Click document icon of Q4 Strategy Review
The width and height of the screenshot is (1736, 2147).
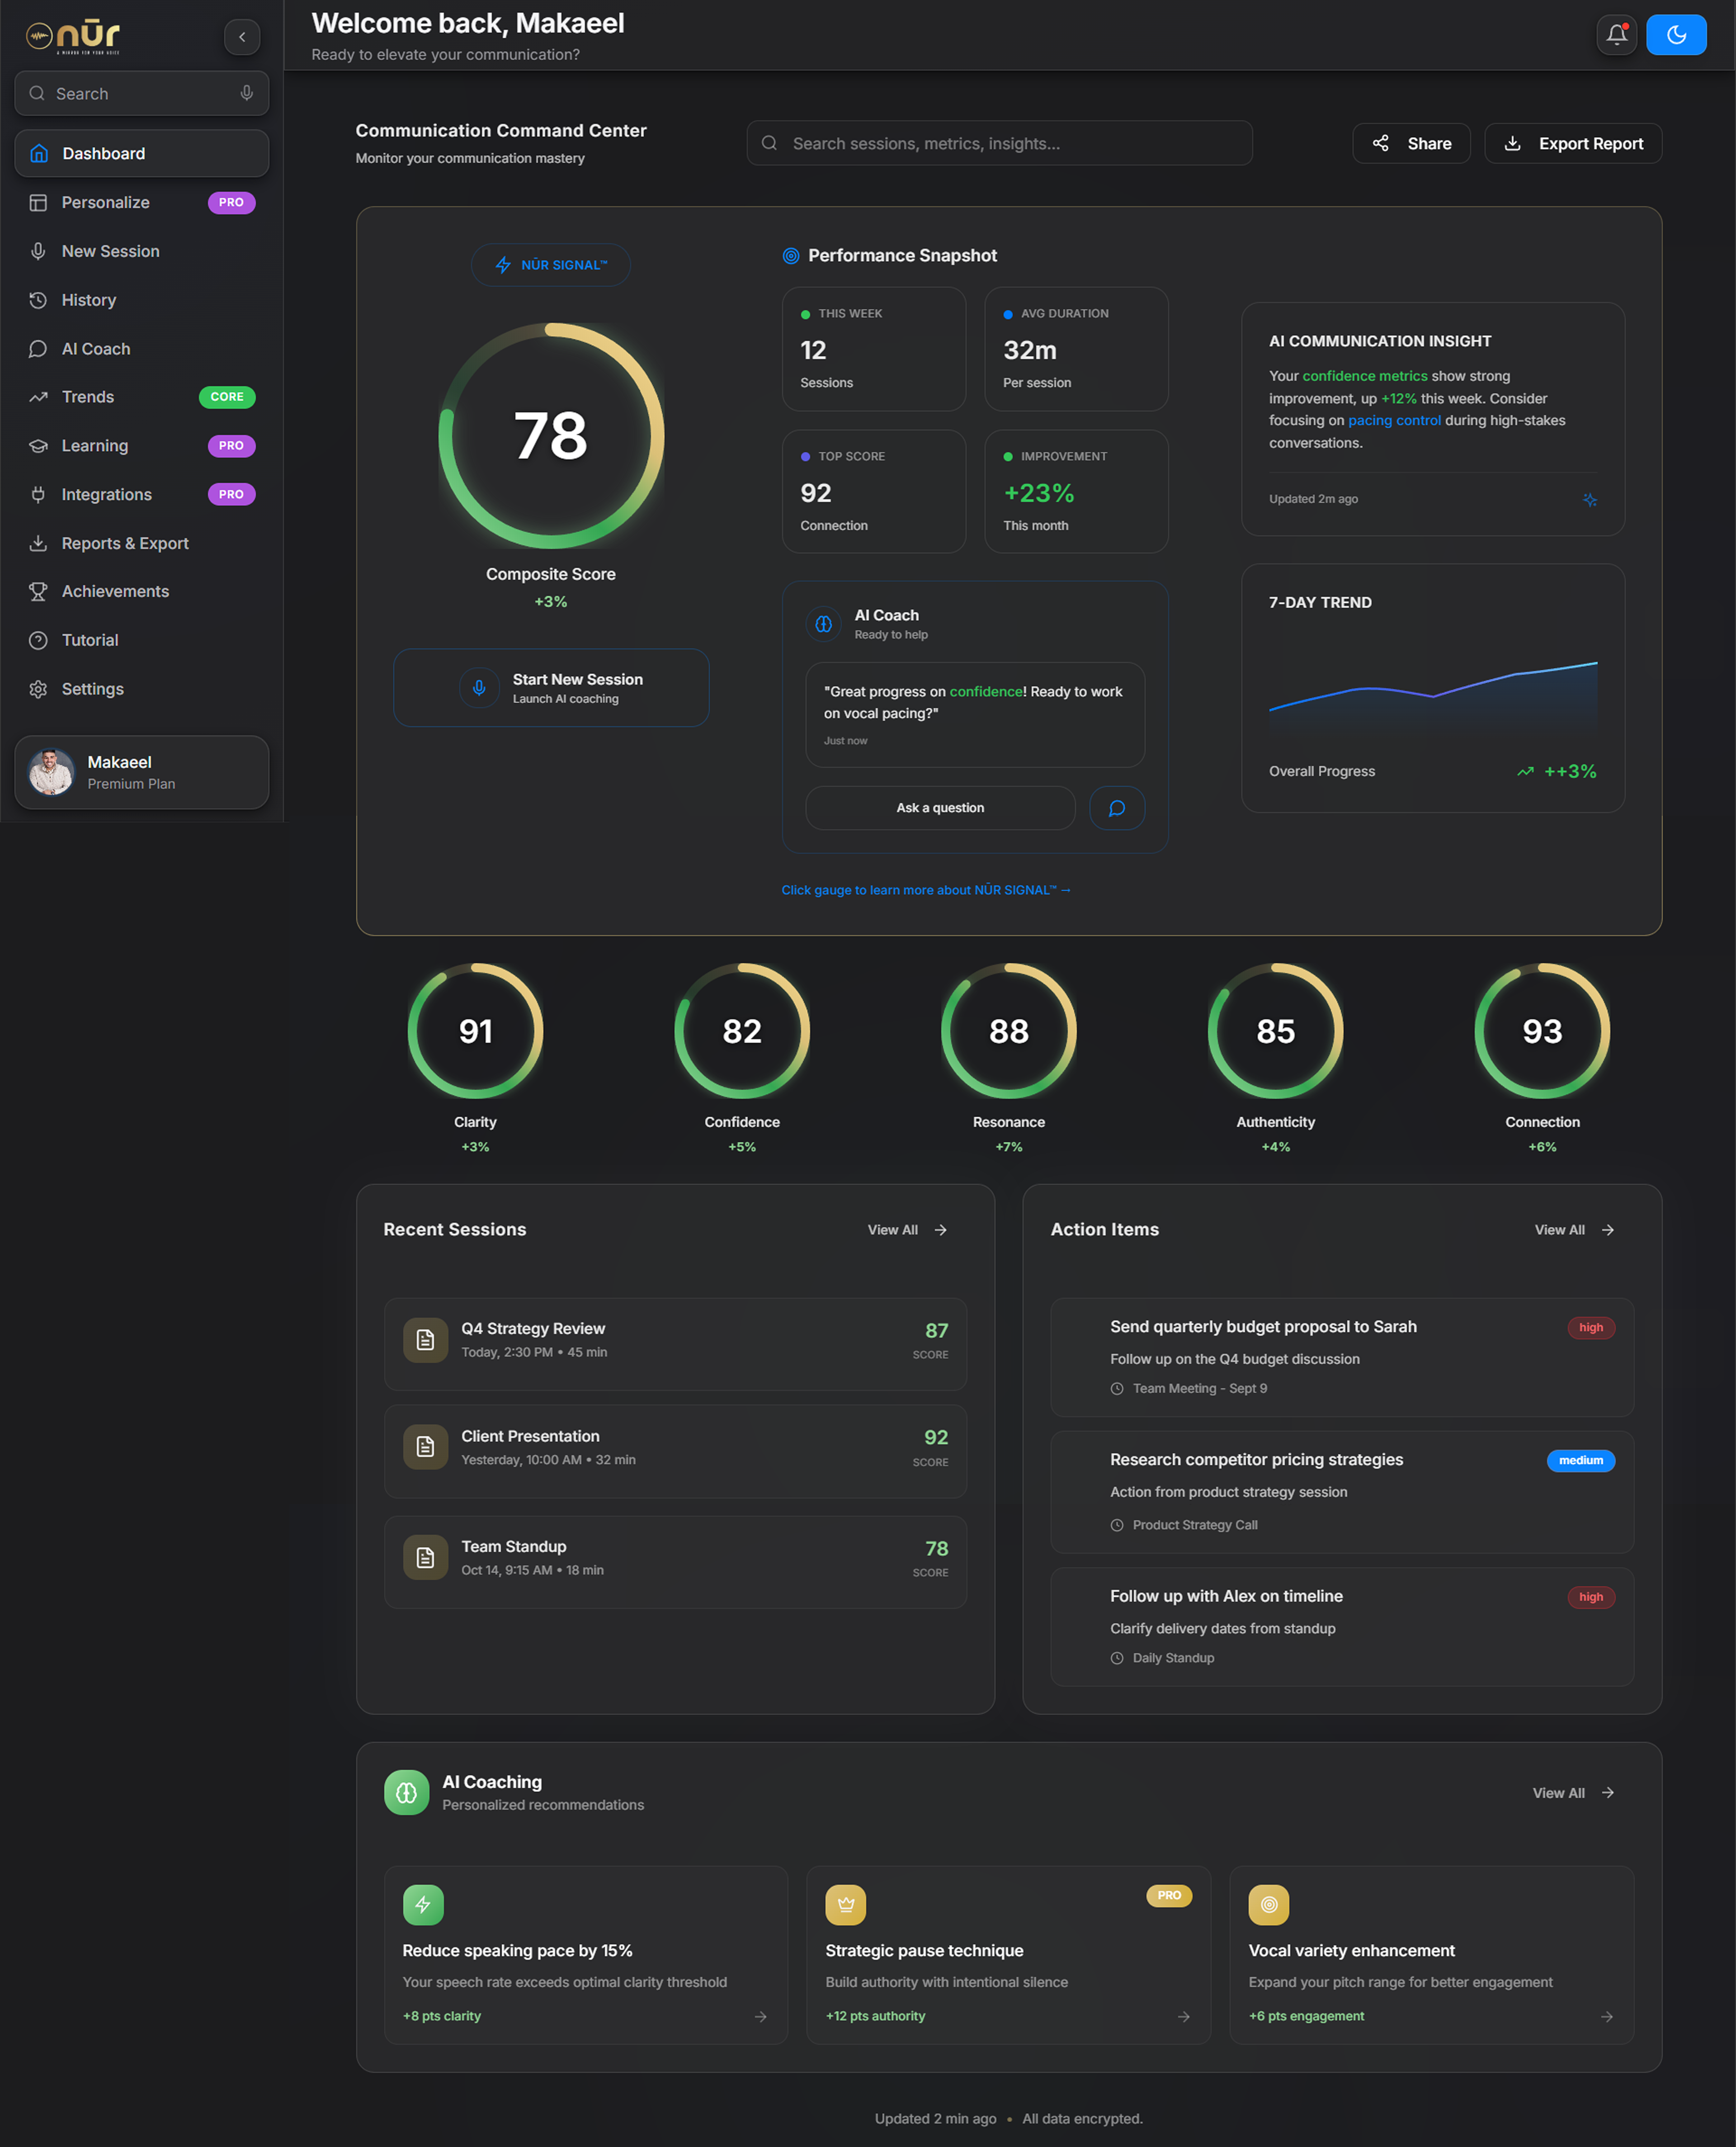click(x=425, y=1340)
